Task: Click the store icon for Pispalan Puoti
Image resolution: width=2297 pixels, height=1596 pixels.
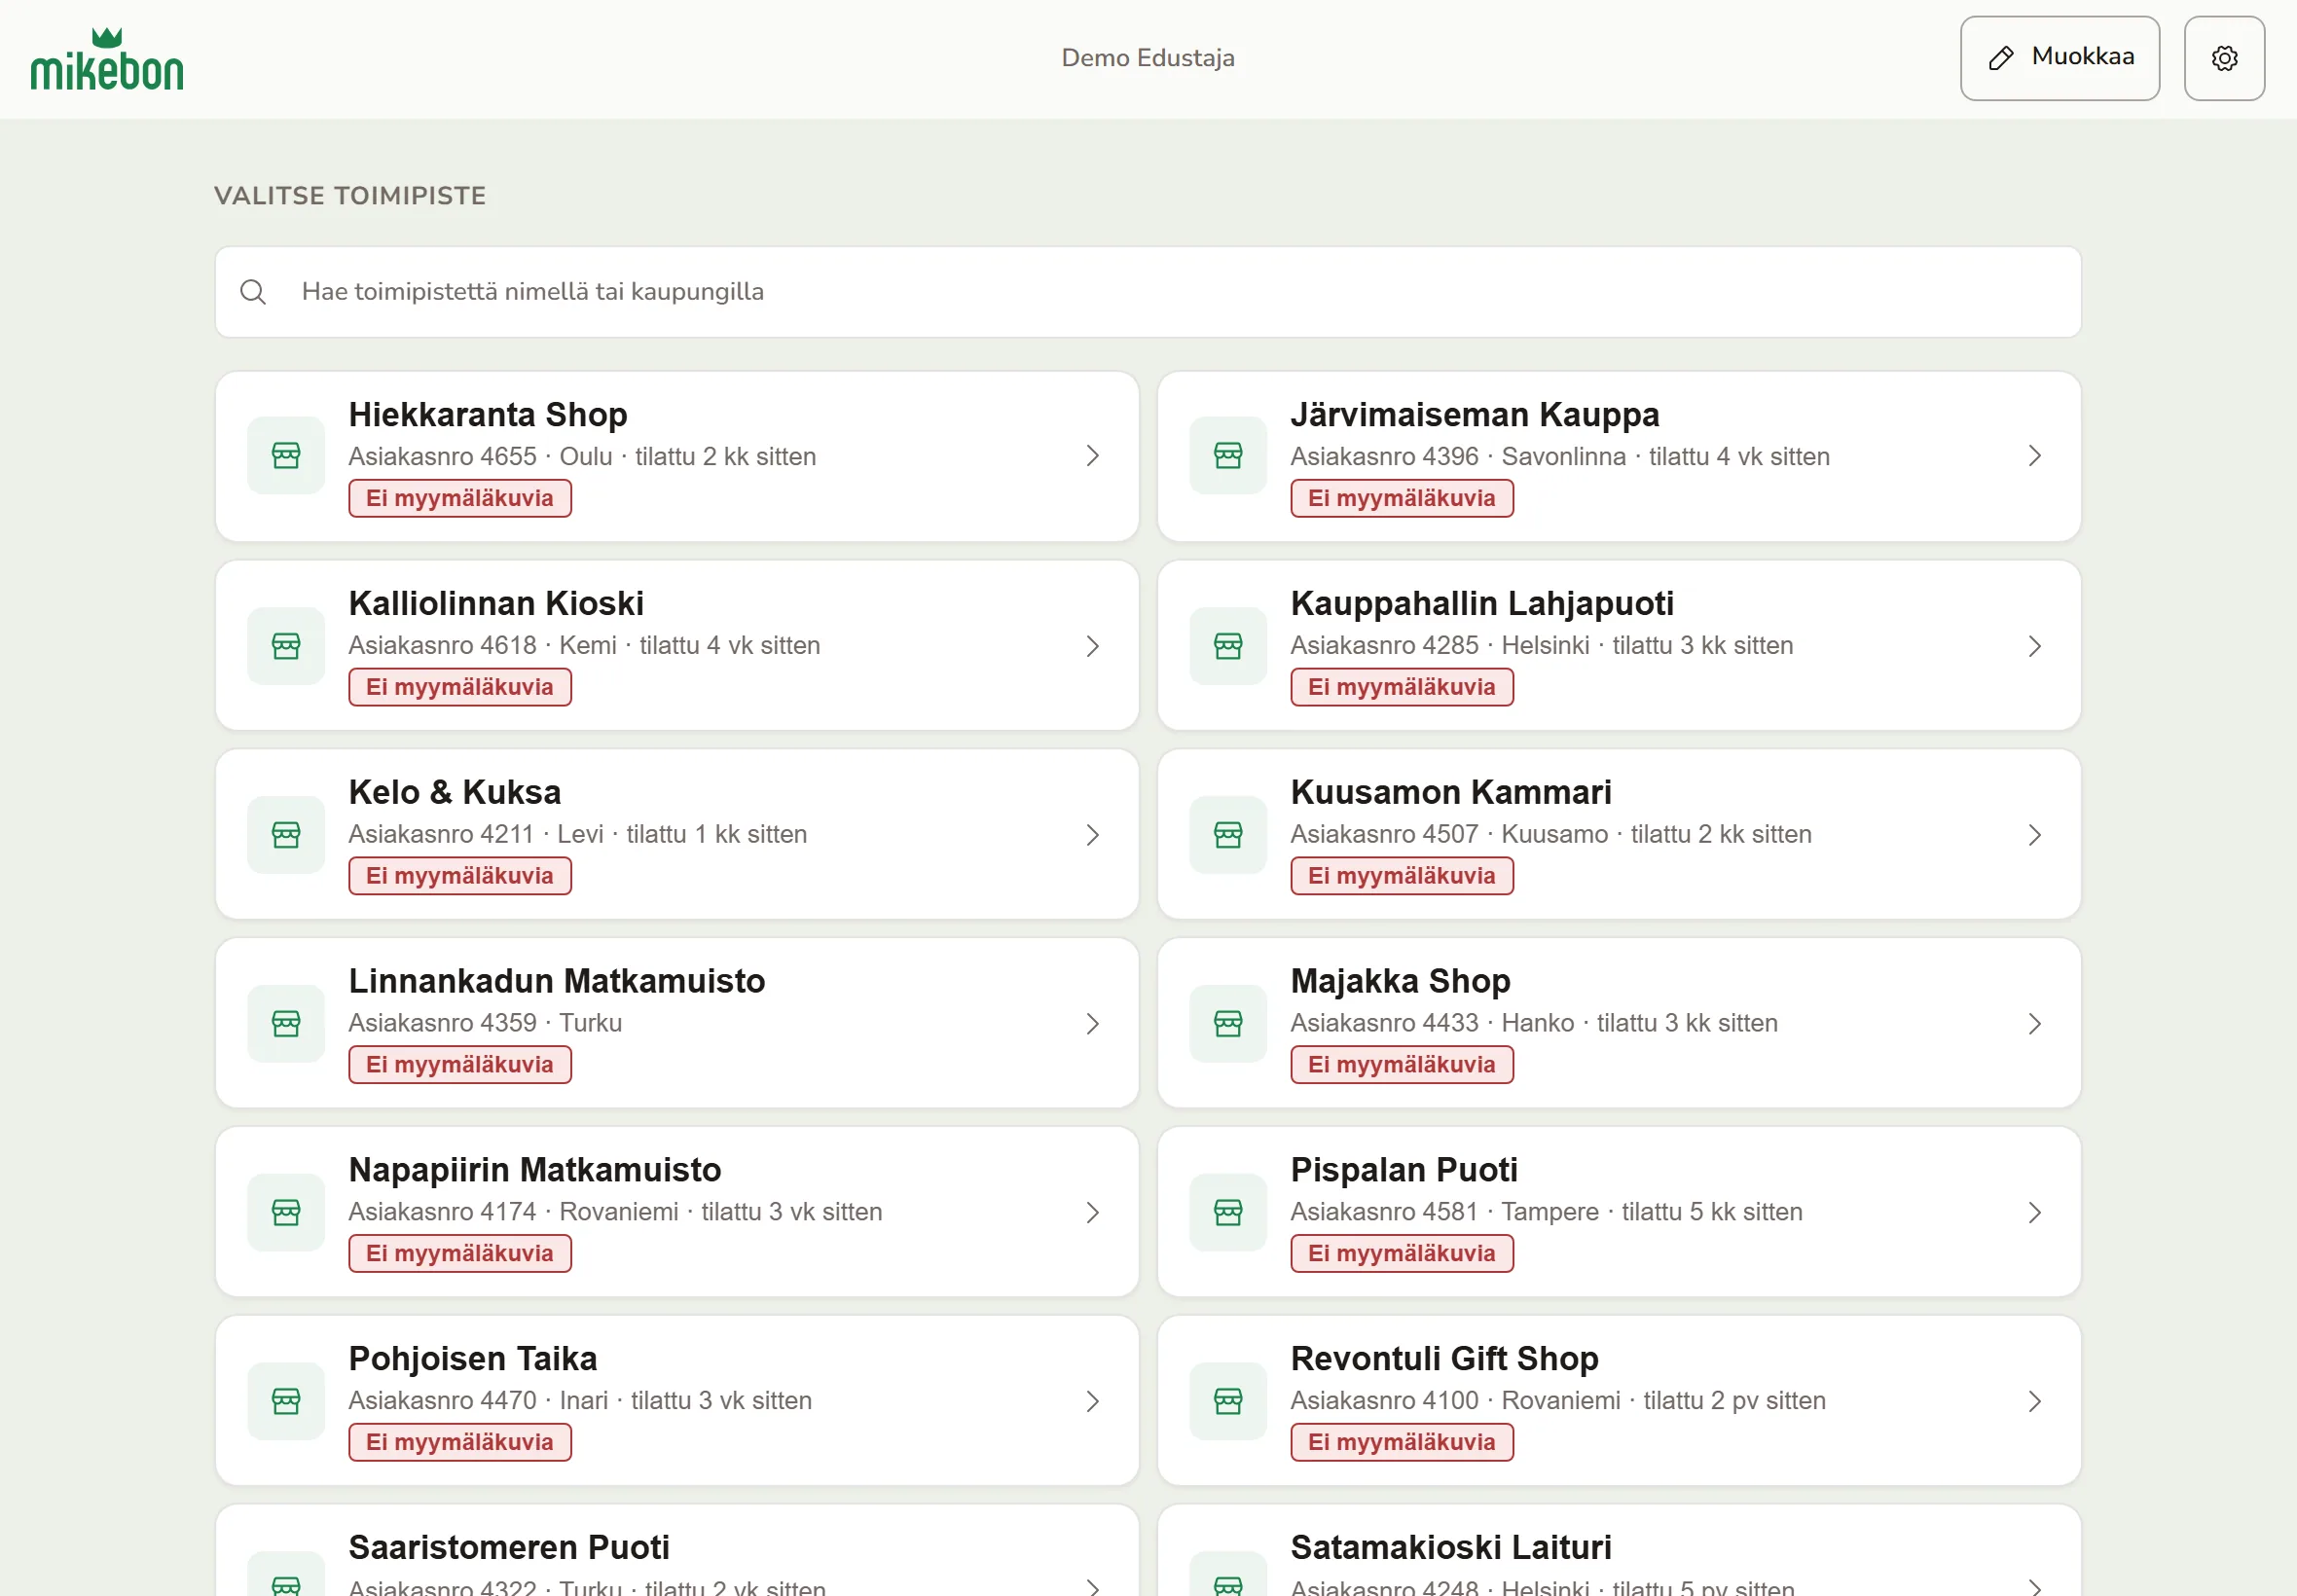Action: click(x=1228, y=1213)
